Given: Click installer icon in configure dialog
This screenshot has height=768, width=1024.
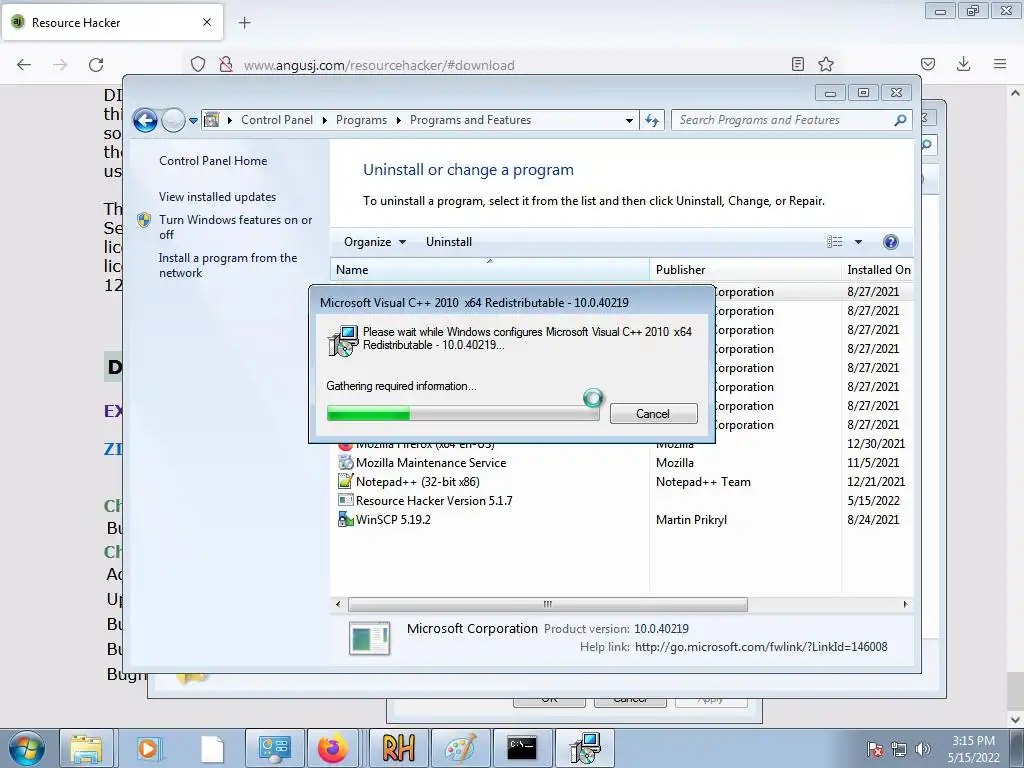Looking at the screenshot, I should point(344,341).
